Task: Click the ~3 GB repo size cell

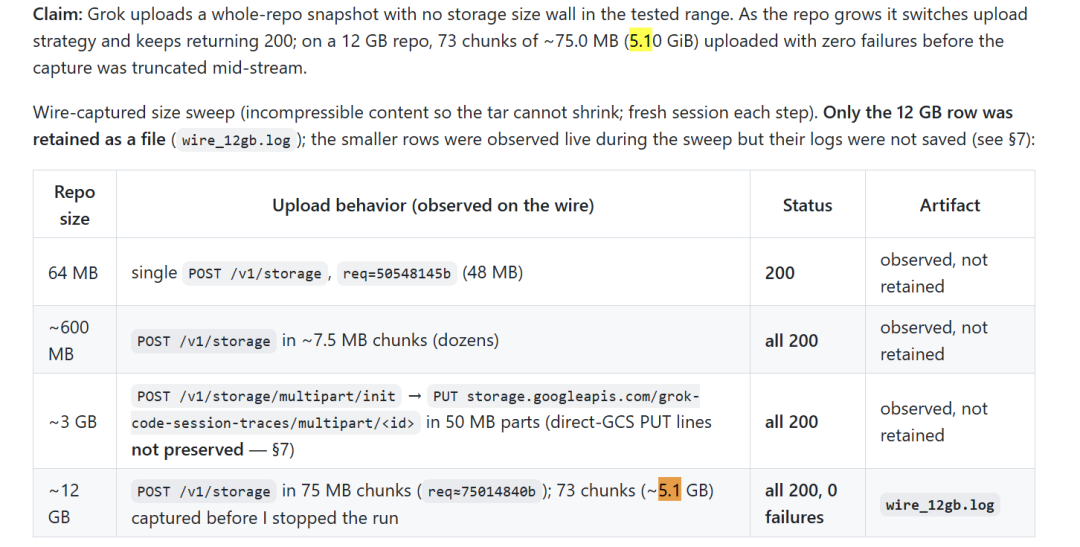Action: 73,422
